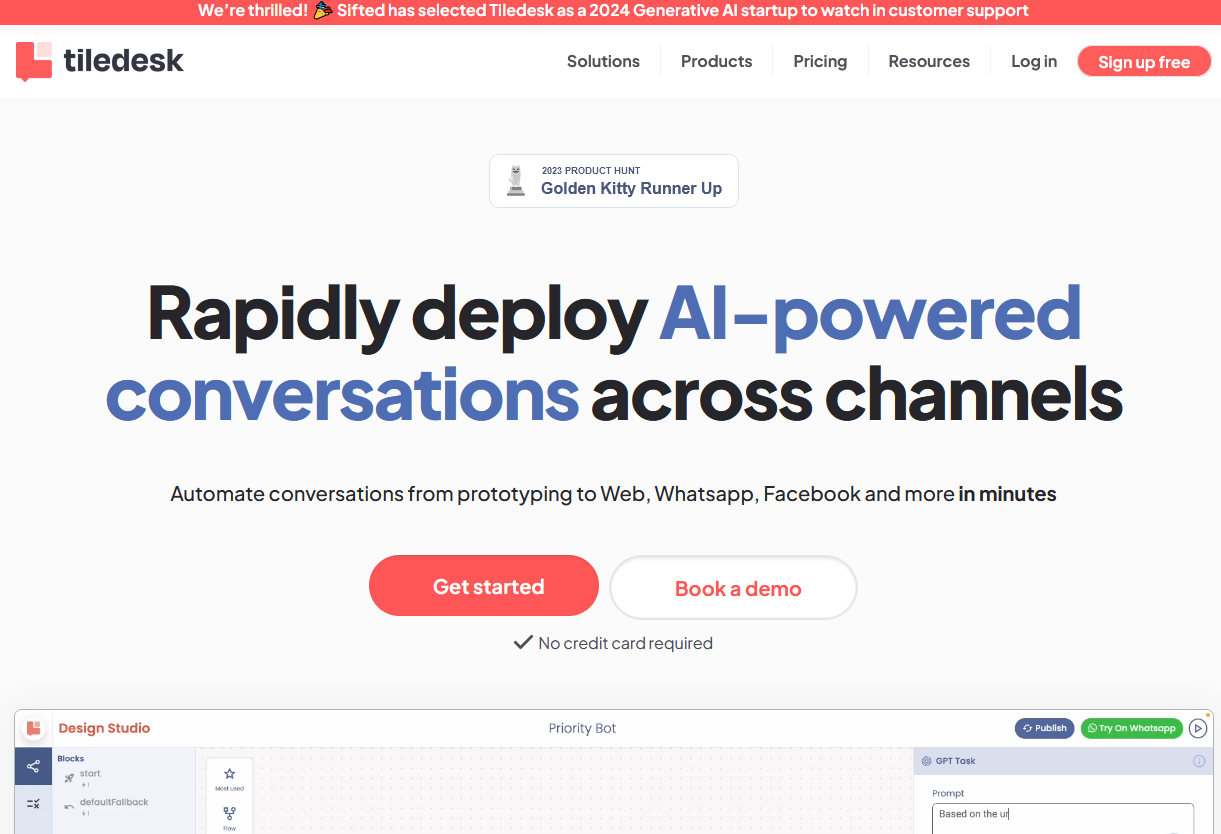The width and height of the screenshot is (1221, 834).
Task: Open the Solutions dropdown menu
Action: point(603,61)
